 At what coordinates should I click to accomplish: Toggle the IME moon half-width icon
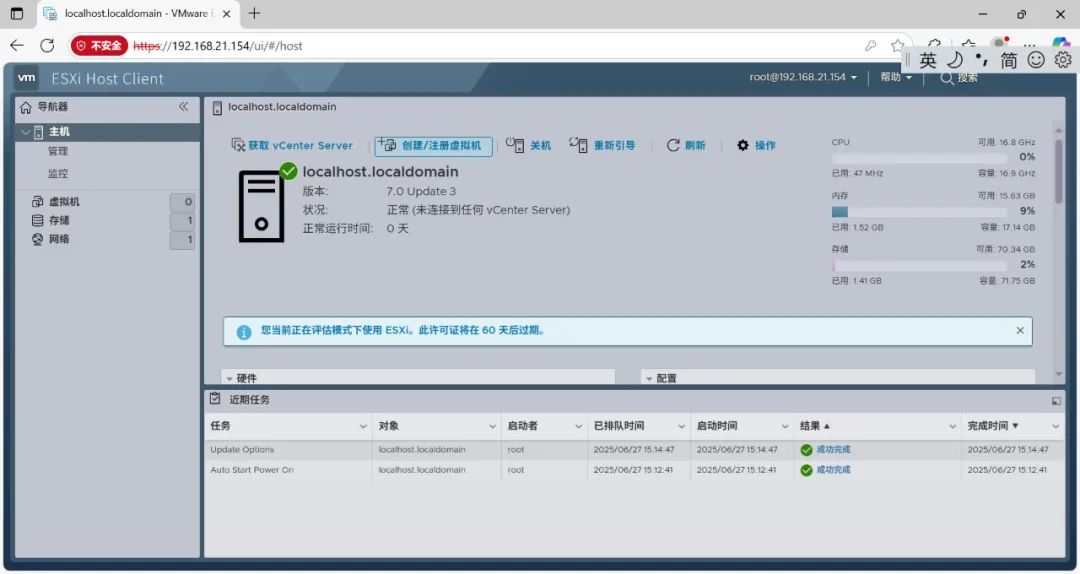[955, 60]
